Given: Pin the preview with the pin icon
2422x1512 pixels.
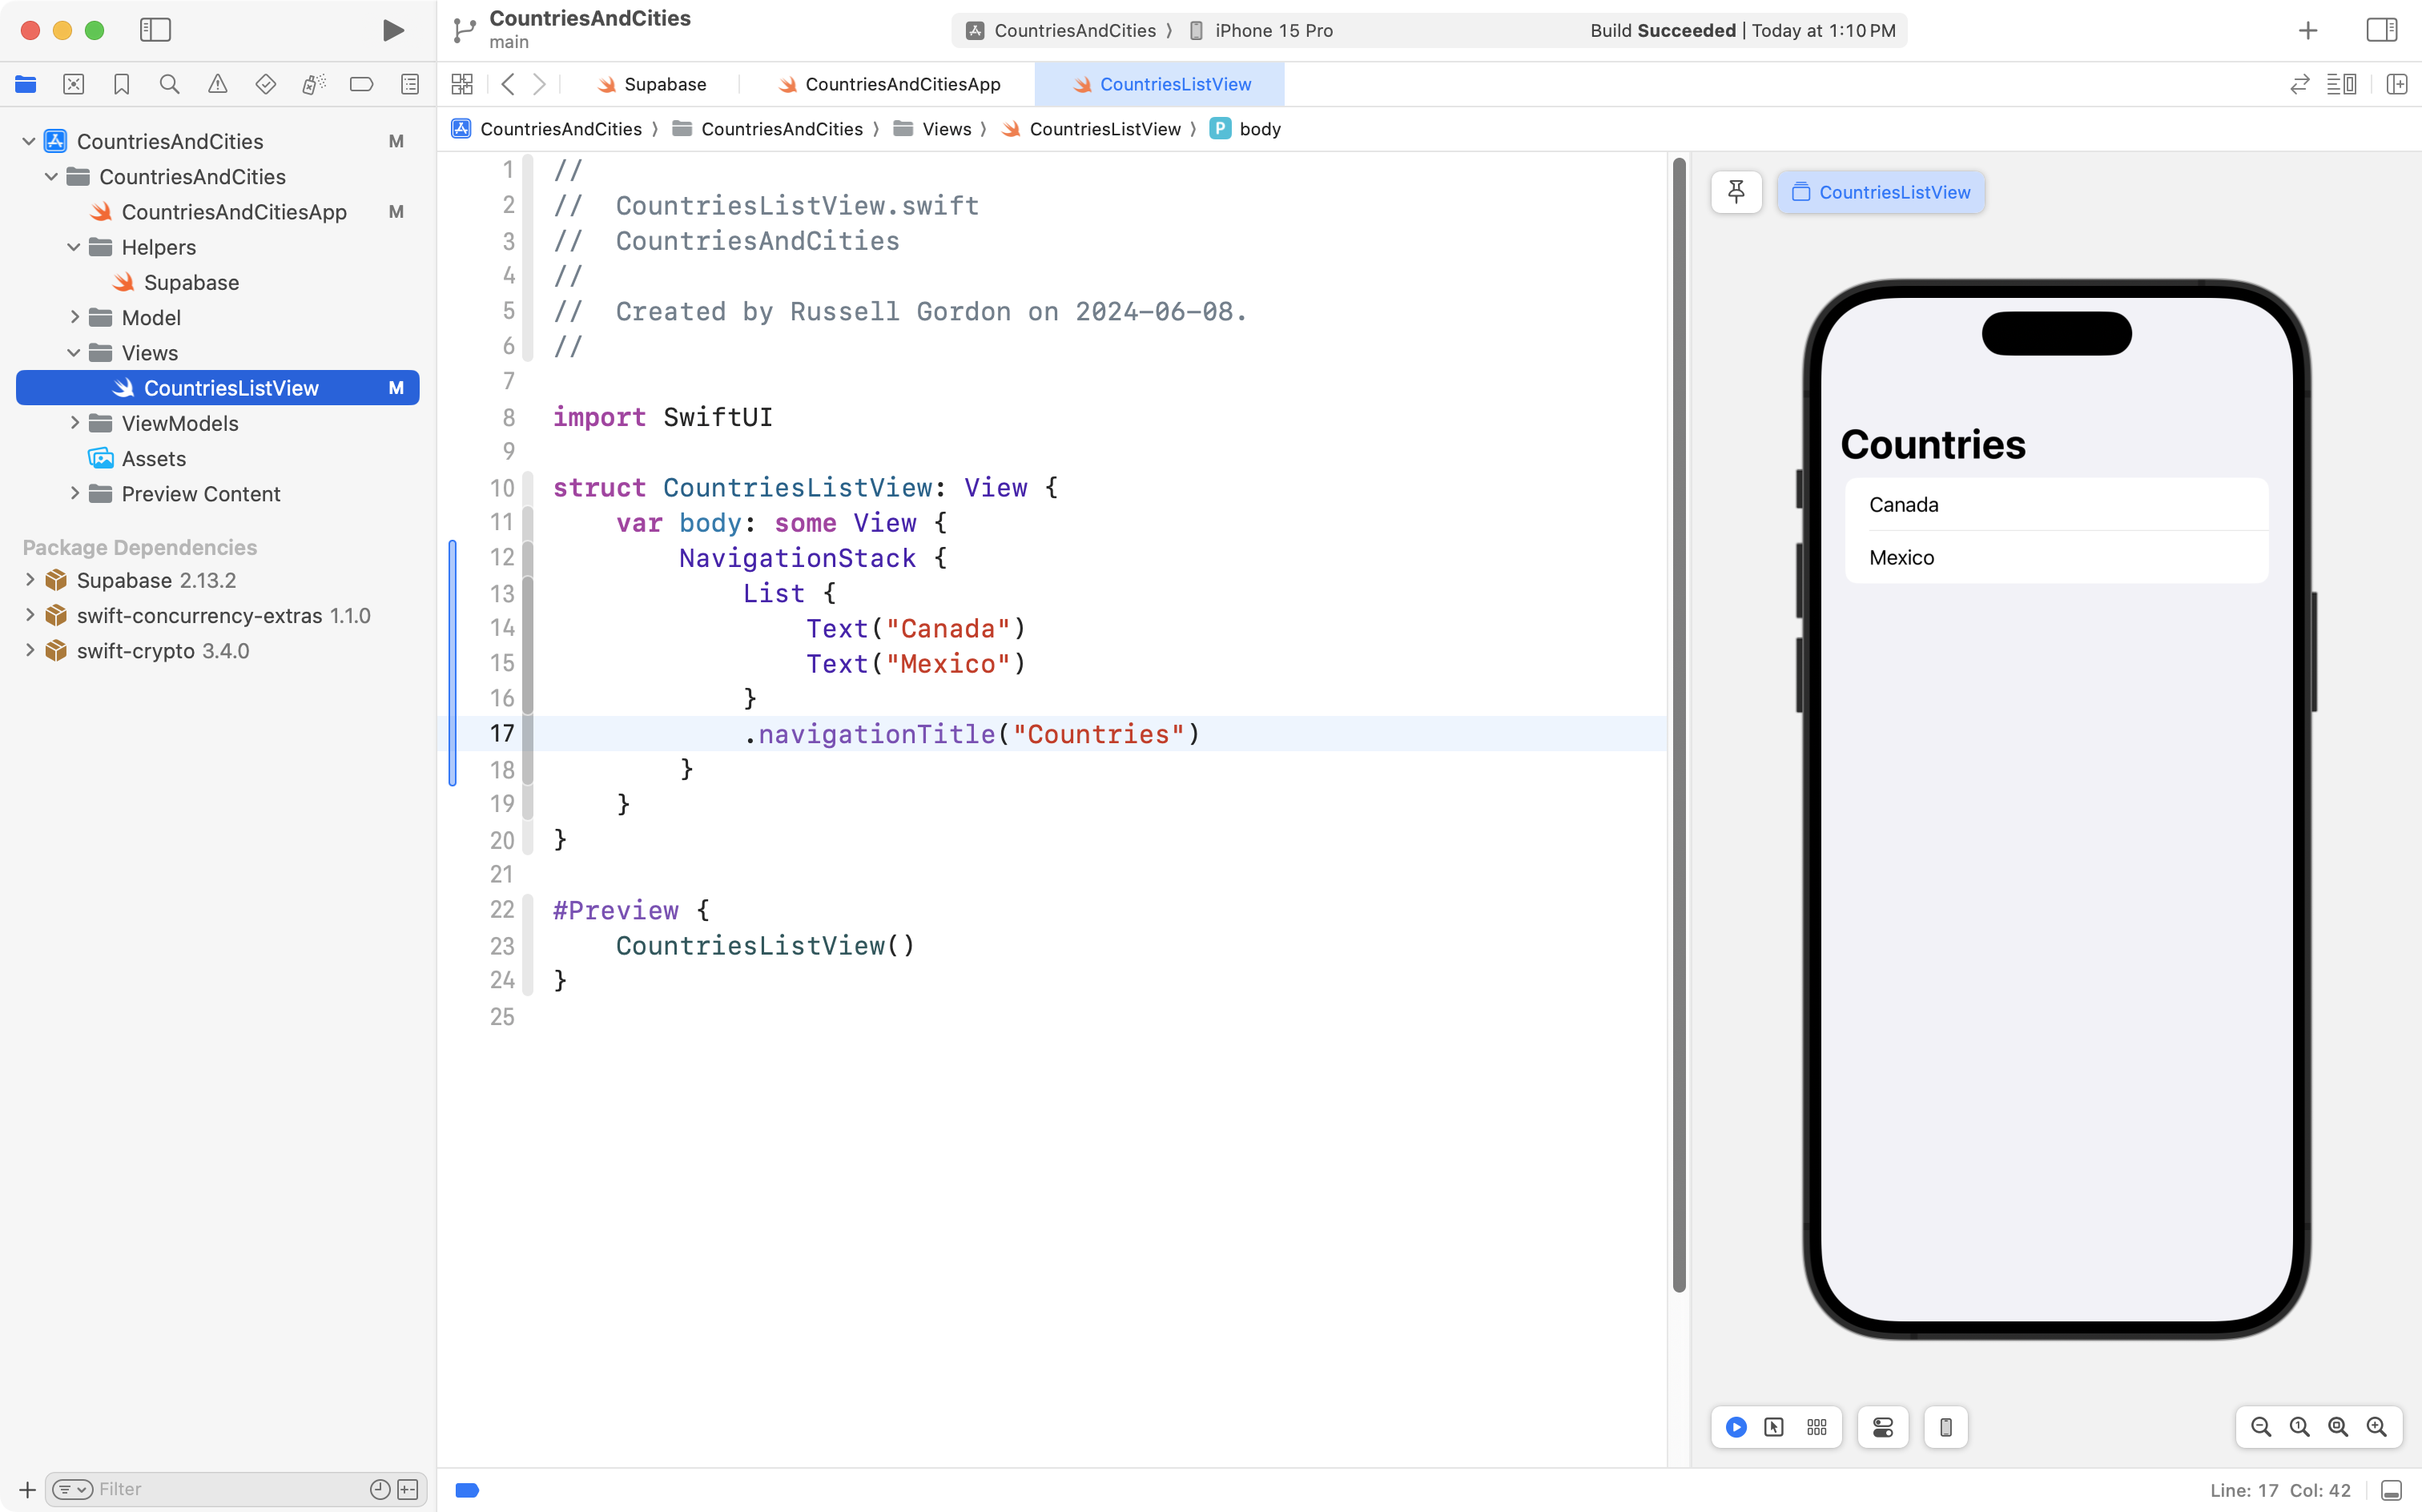Looking at the screenshot, I should (x=1736, y=192).
